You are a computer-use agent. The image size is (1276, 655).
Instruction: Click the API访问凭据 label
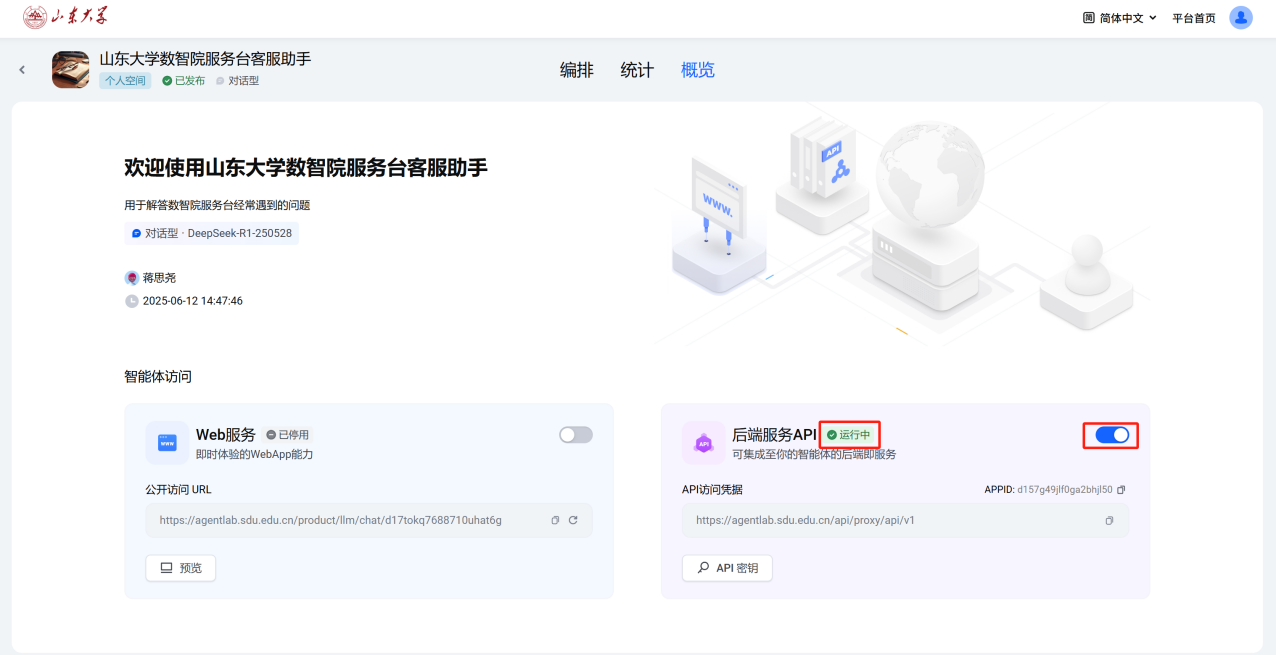(713, 490)
